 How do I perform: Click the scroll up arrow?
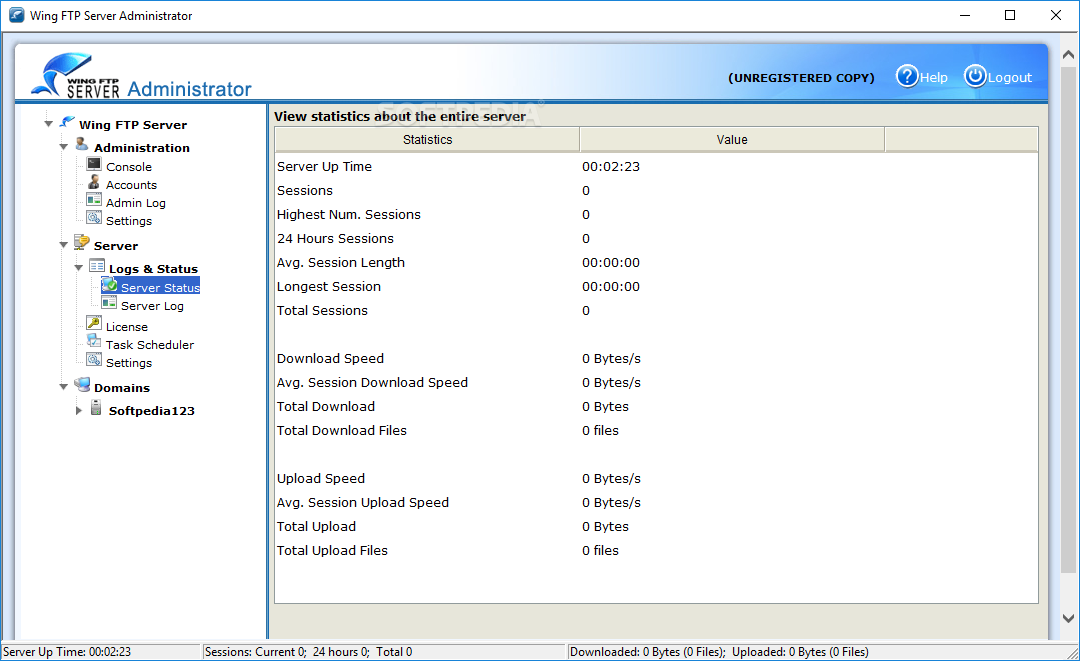pyautogui.click(x=1068, y=54)
